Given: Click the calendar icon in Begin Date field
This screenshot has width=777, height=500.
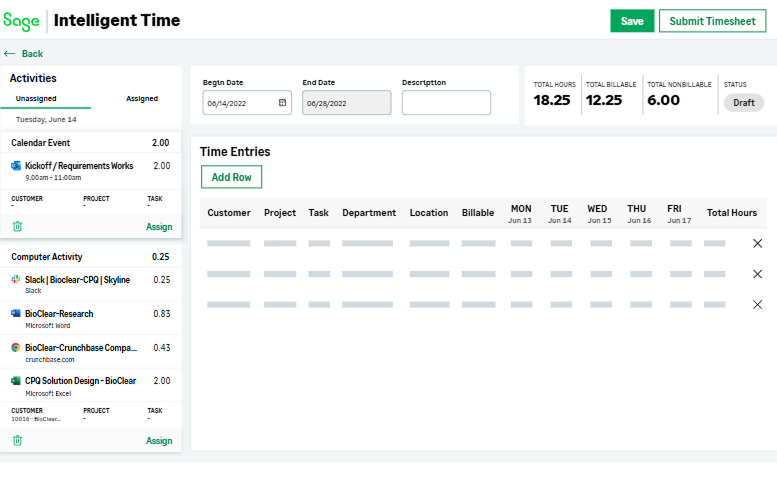Looking at the screenshot, I should point(282,103).
